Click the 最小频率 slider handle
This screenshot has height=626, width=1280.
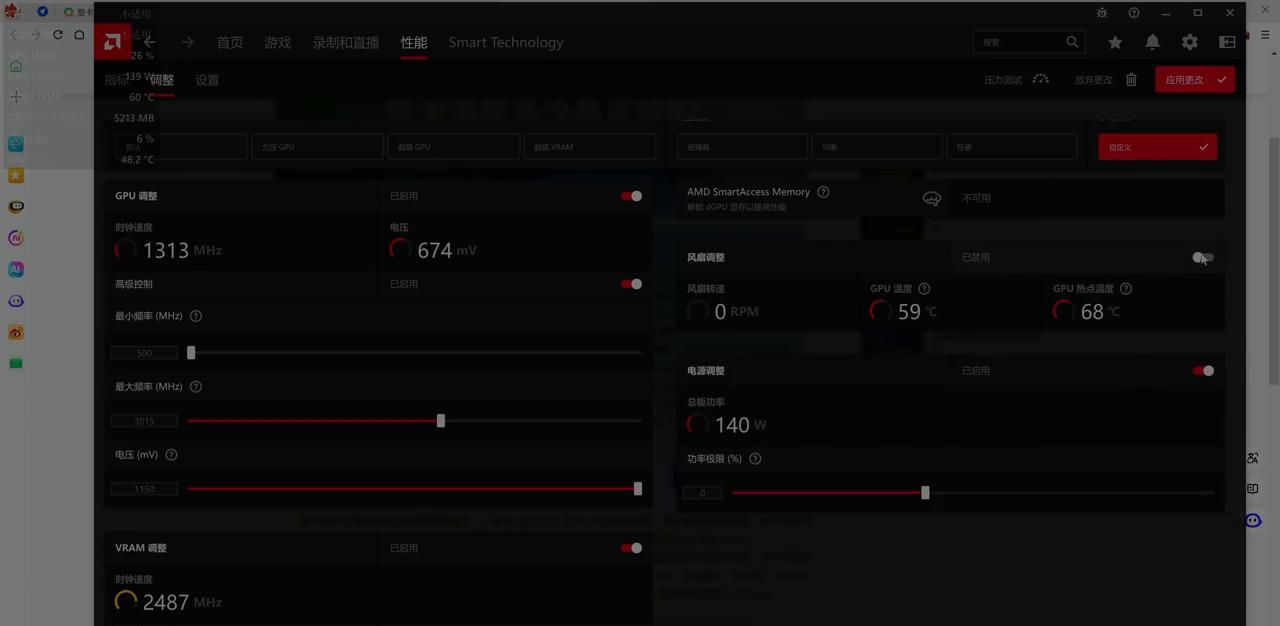[191, 353]
